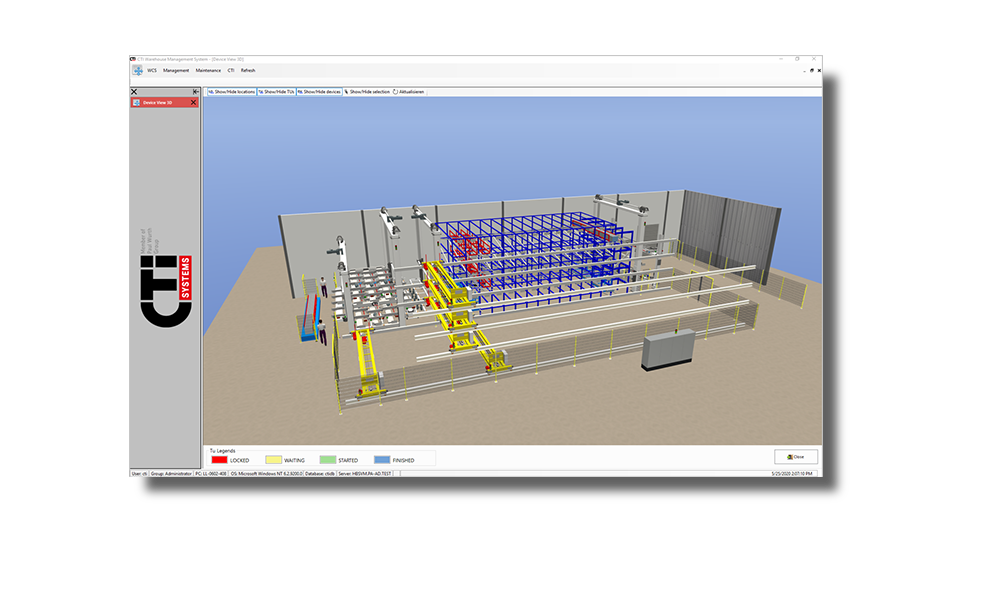Click the green STARTED legend swatch

pos(328,460)
